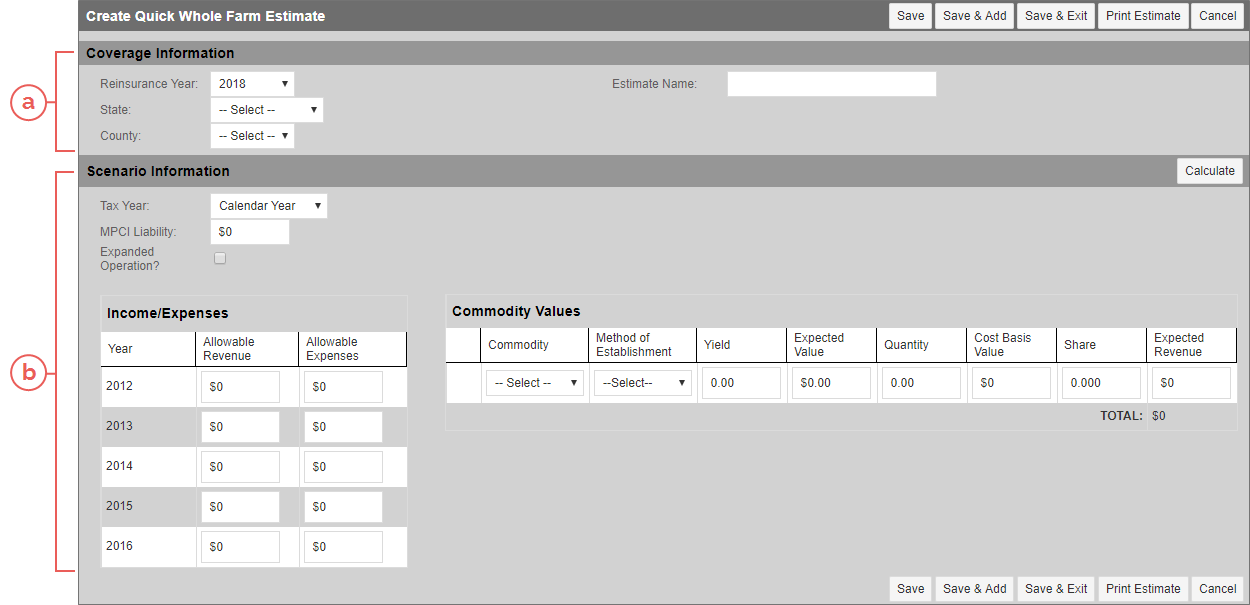Click Save & Add at the top
This screenshot has width=1250, height=605.
[x=973, y=15]
